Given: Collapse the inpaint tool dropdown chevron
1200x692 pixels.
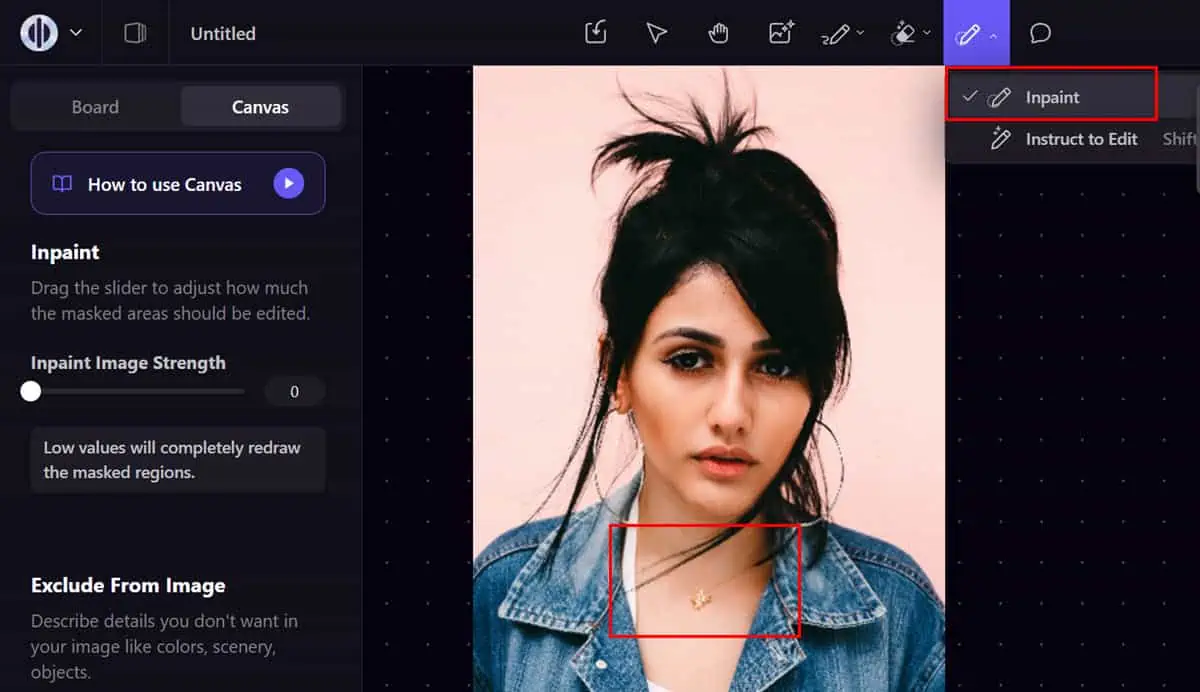Looking at the screenshot, I should [993, 34].
